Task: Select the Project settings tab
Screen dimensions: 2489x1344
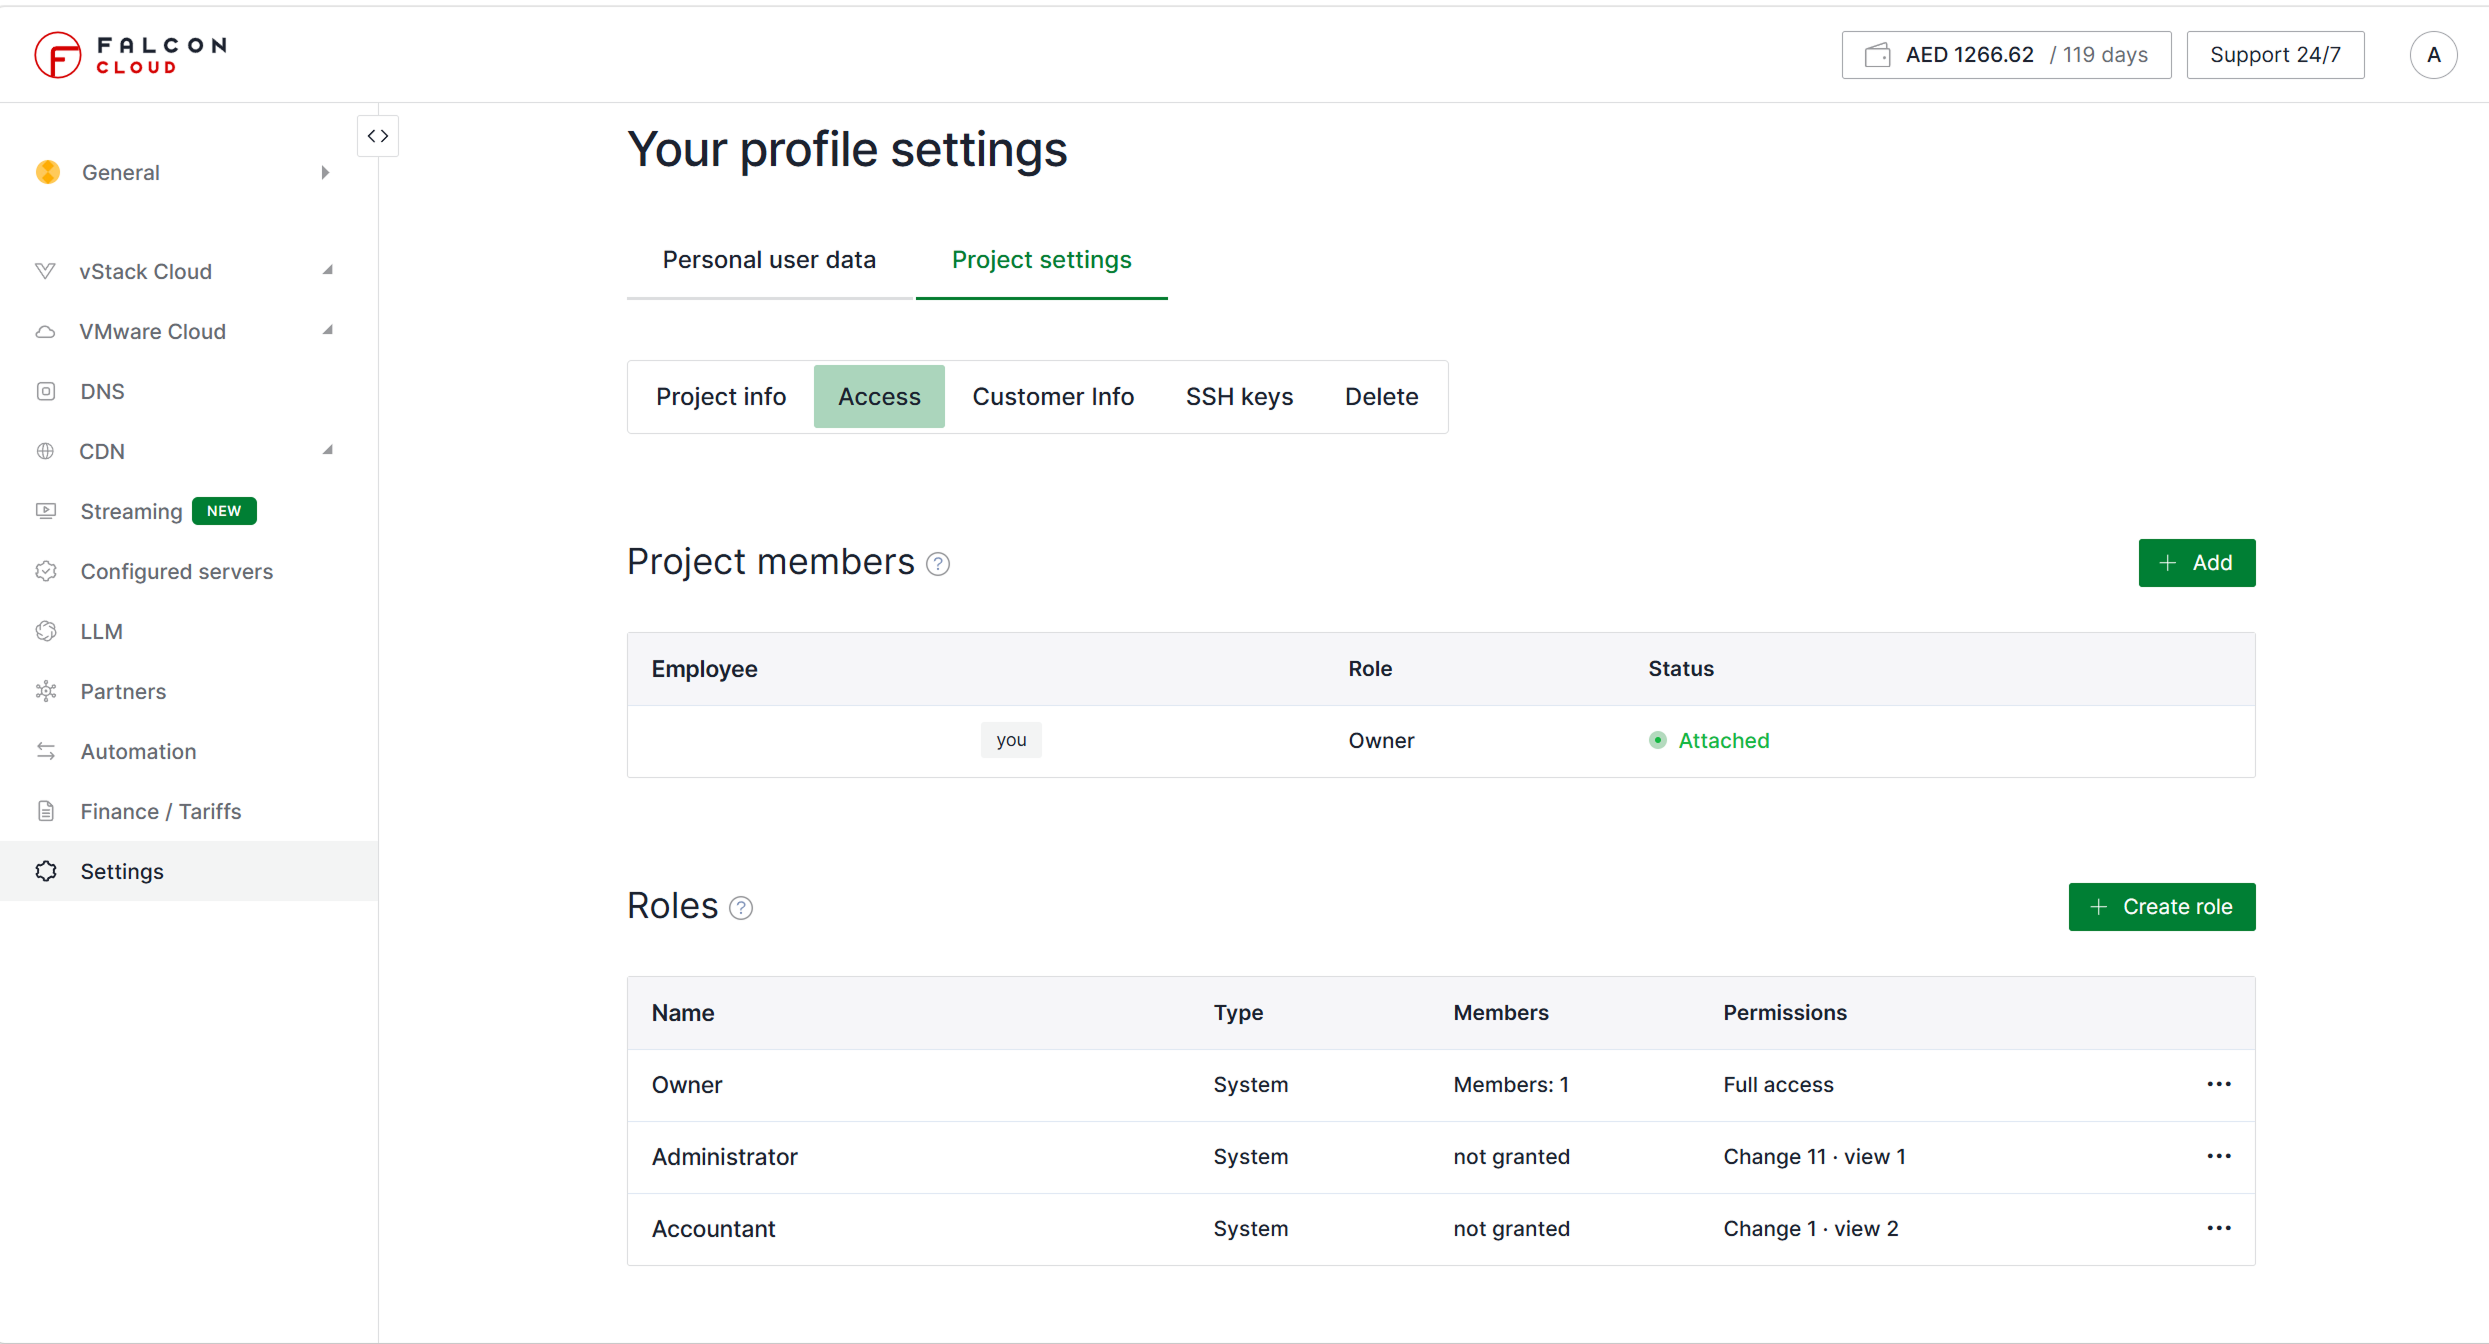Action: tap(1042, 260)
